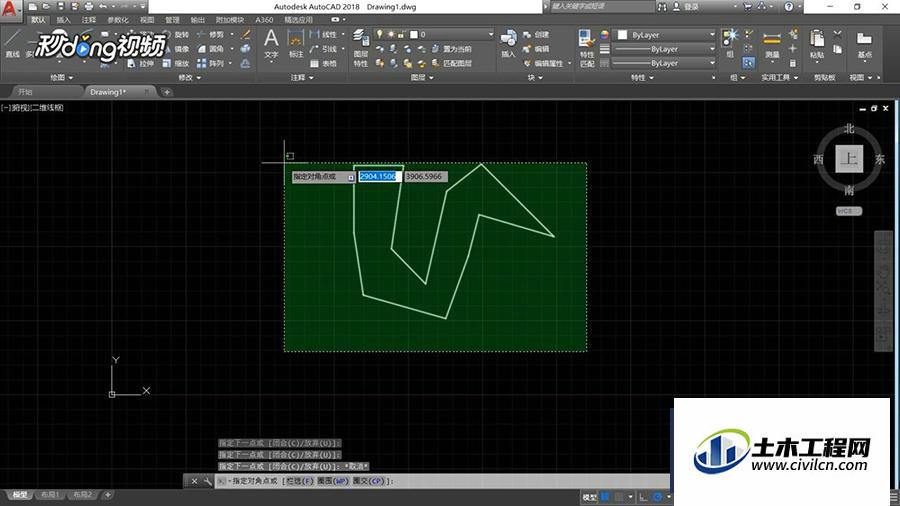This screenshot has width=900, height=506.
Task: Expand the Modify (修改) panel
Action: [189, 77]
